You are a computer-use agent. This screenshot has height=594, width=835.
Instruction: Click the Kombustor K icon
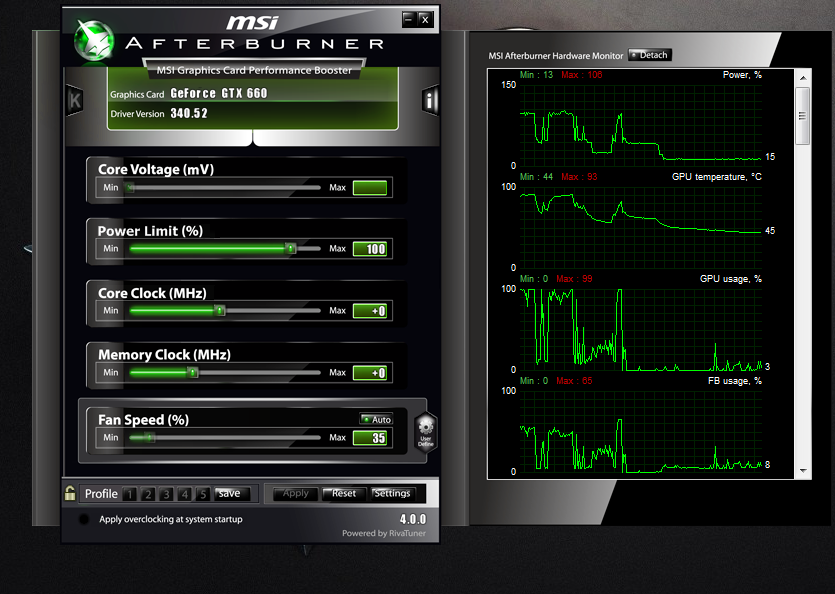74,100
